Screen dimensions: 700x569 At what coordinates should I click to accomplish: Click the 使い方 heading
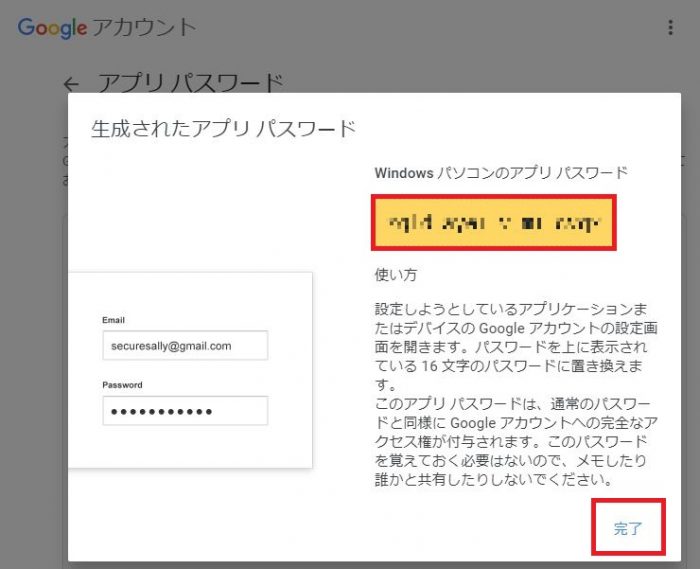(395, 272)
